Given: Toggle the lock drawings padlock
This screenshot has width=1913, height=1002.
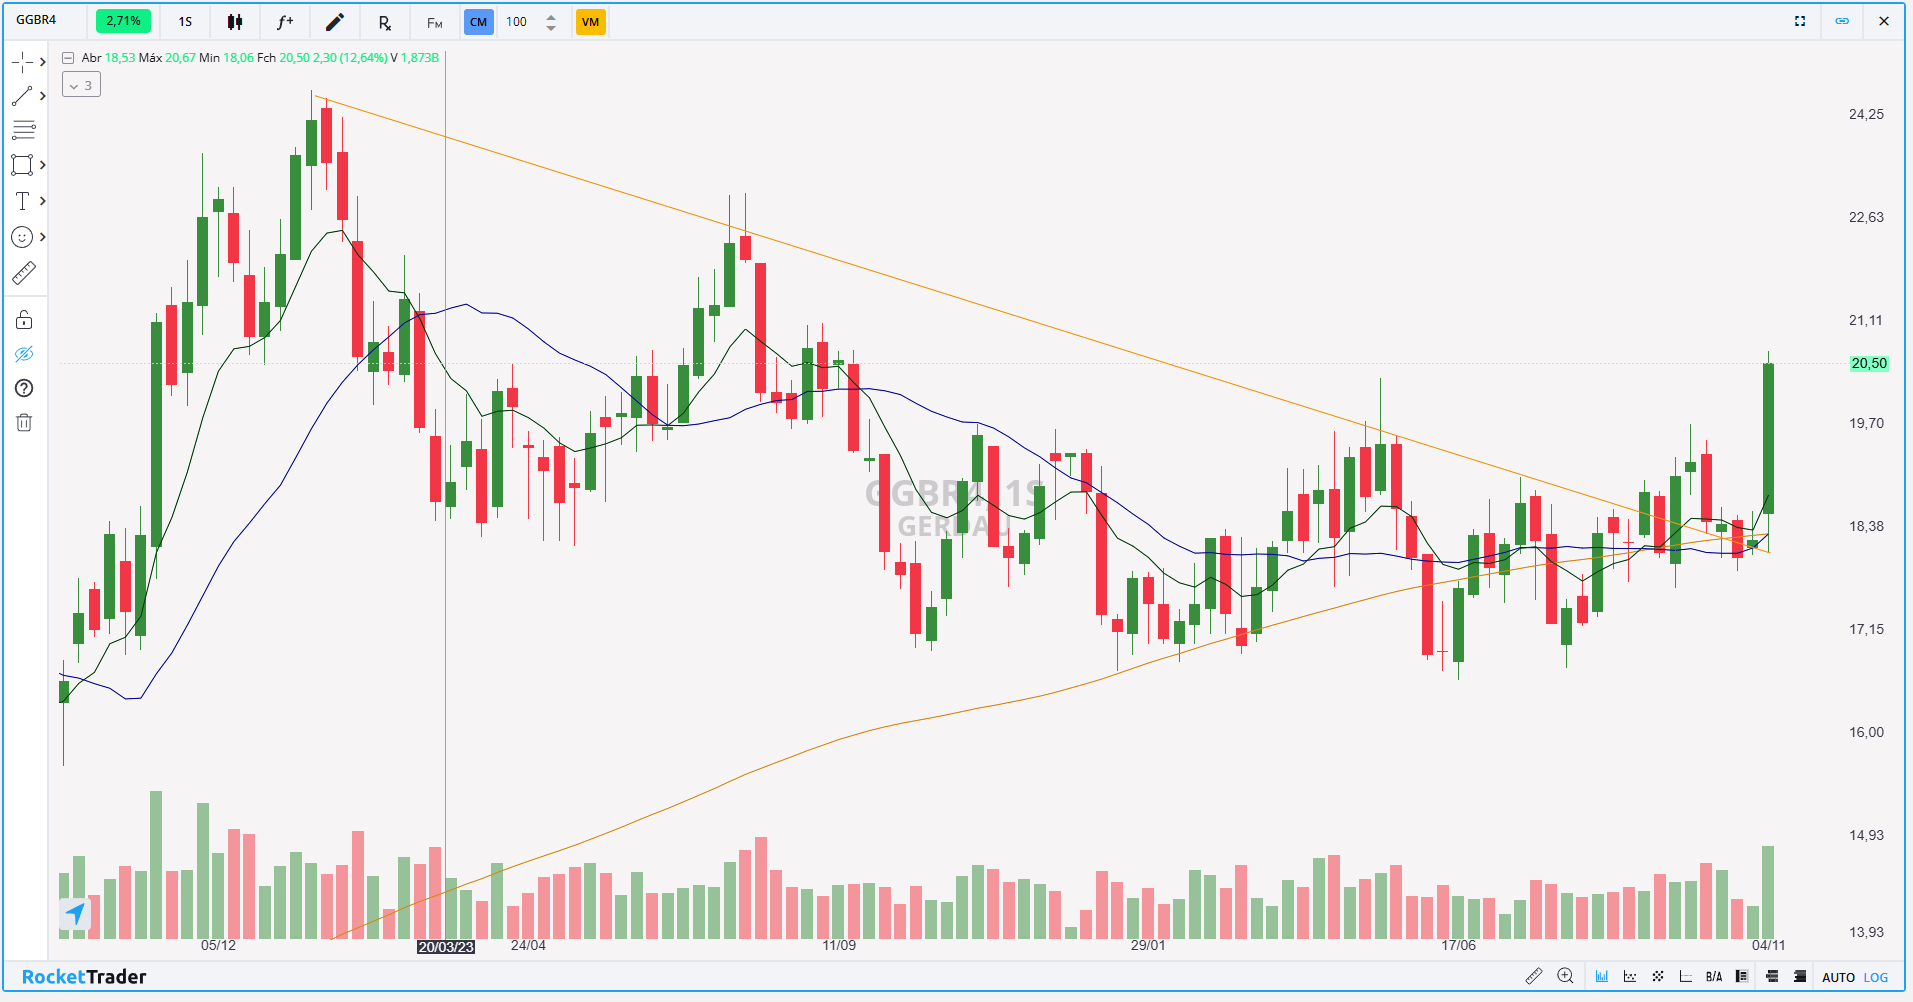Looking at the screenshot, I should (24, 320).
